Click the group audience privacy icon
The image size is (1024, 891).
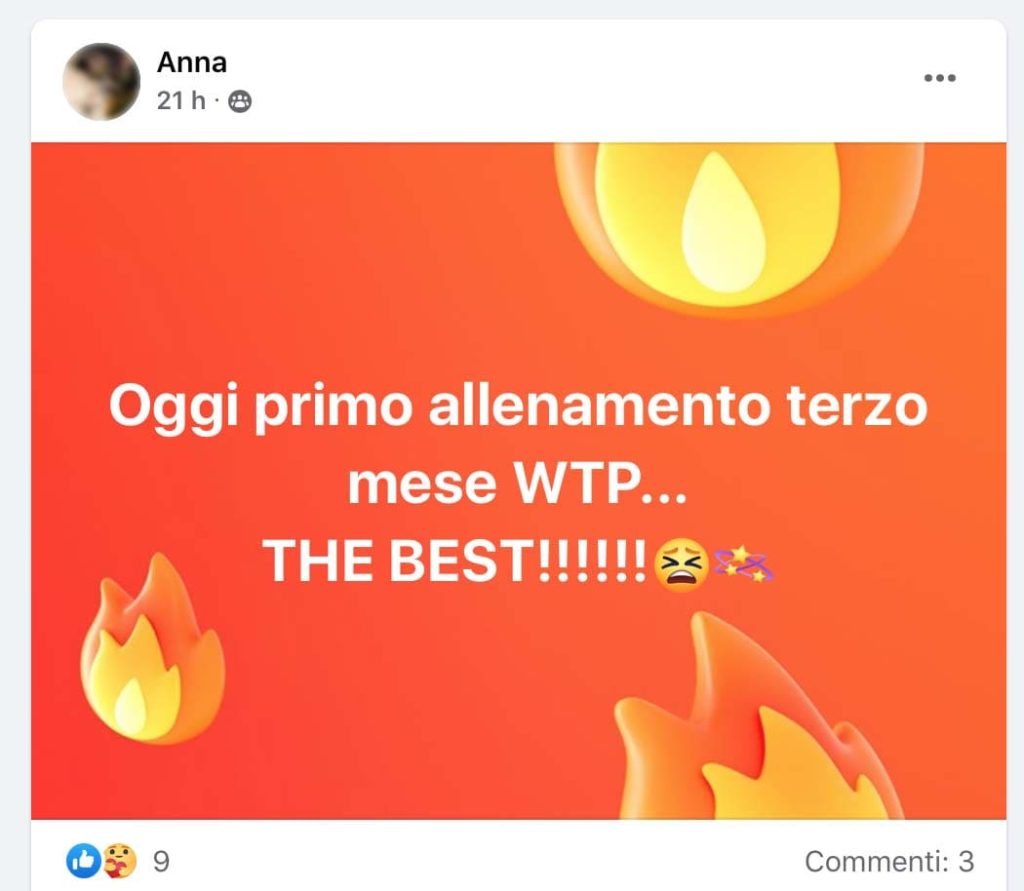click(x=240, y=101)
